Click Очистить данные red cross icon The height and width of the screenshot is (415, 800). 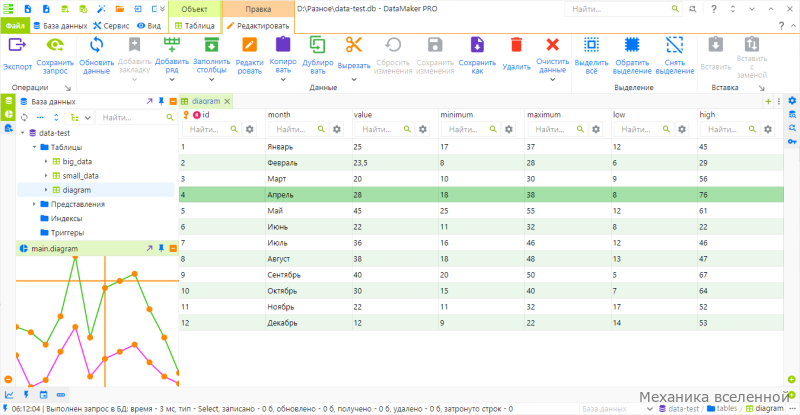[553, 45]
